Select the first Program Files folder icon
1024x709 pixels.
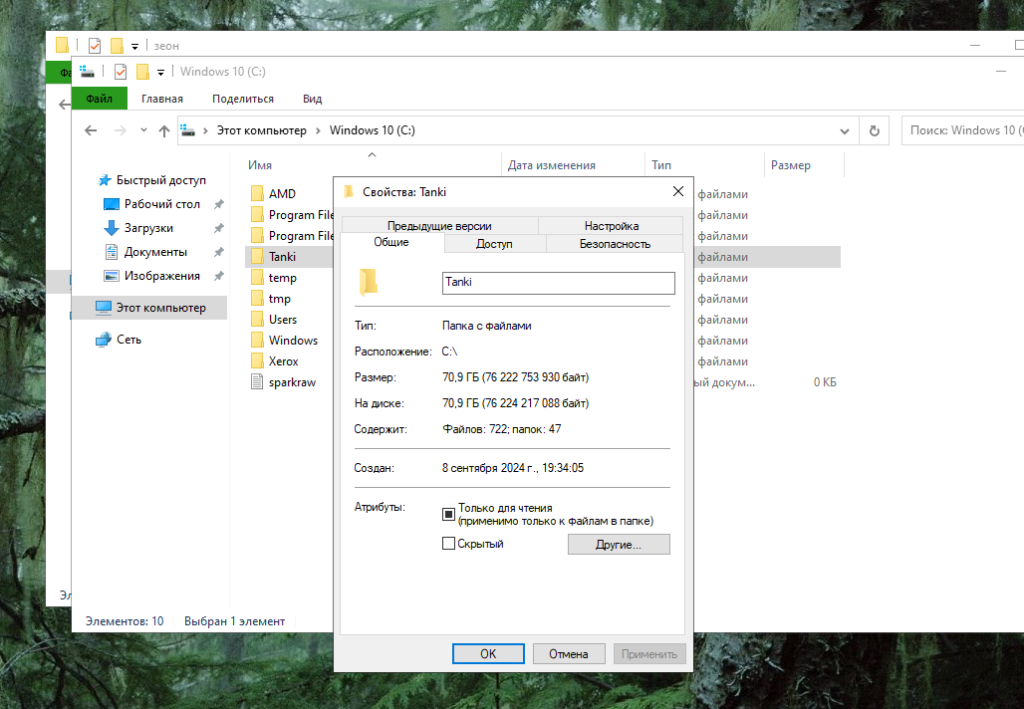257,214
